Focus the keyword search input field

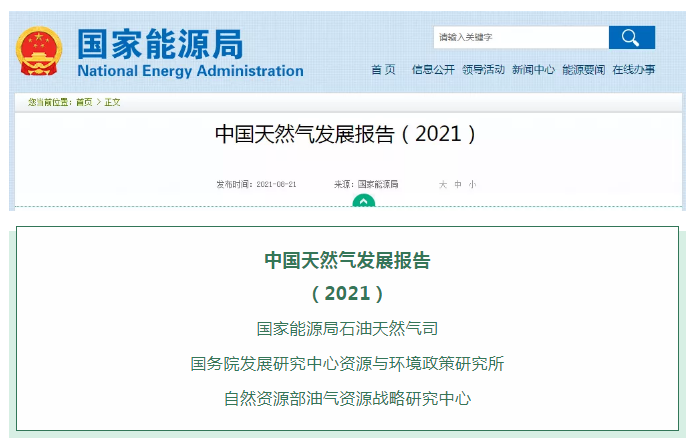(521, 37)
